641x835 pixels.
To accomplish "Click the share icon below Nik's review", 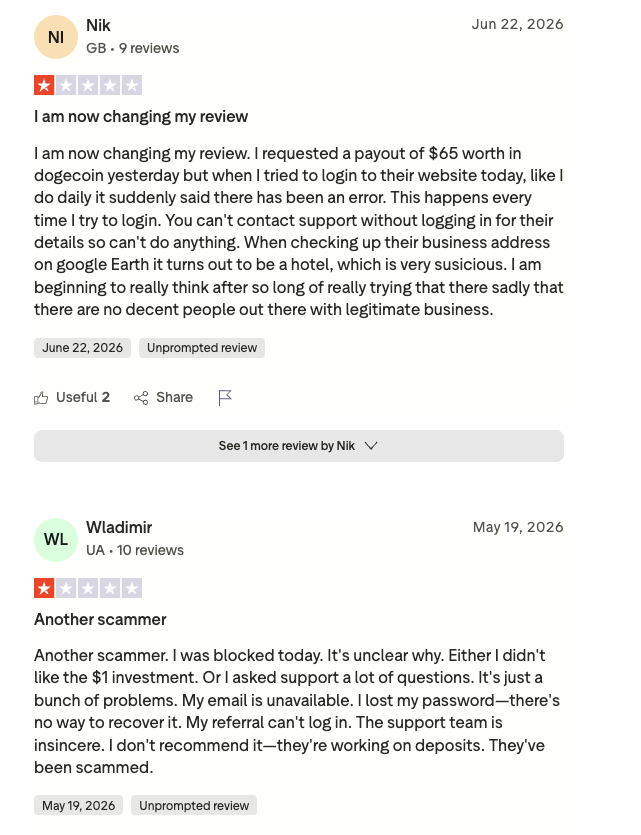I will point(141,398).
